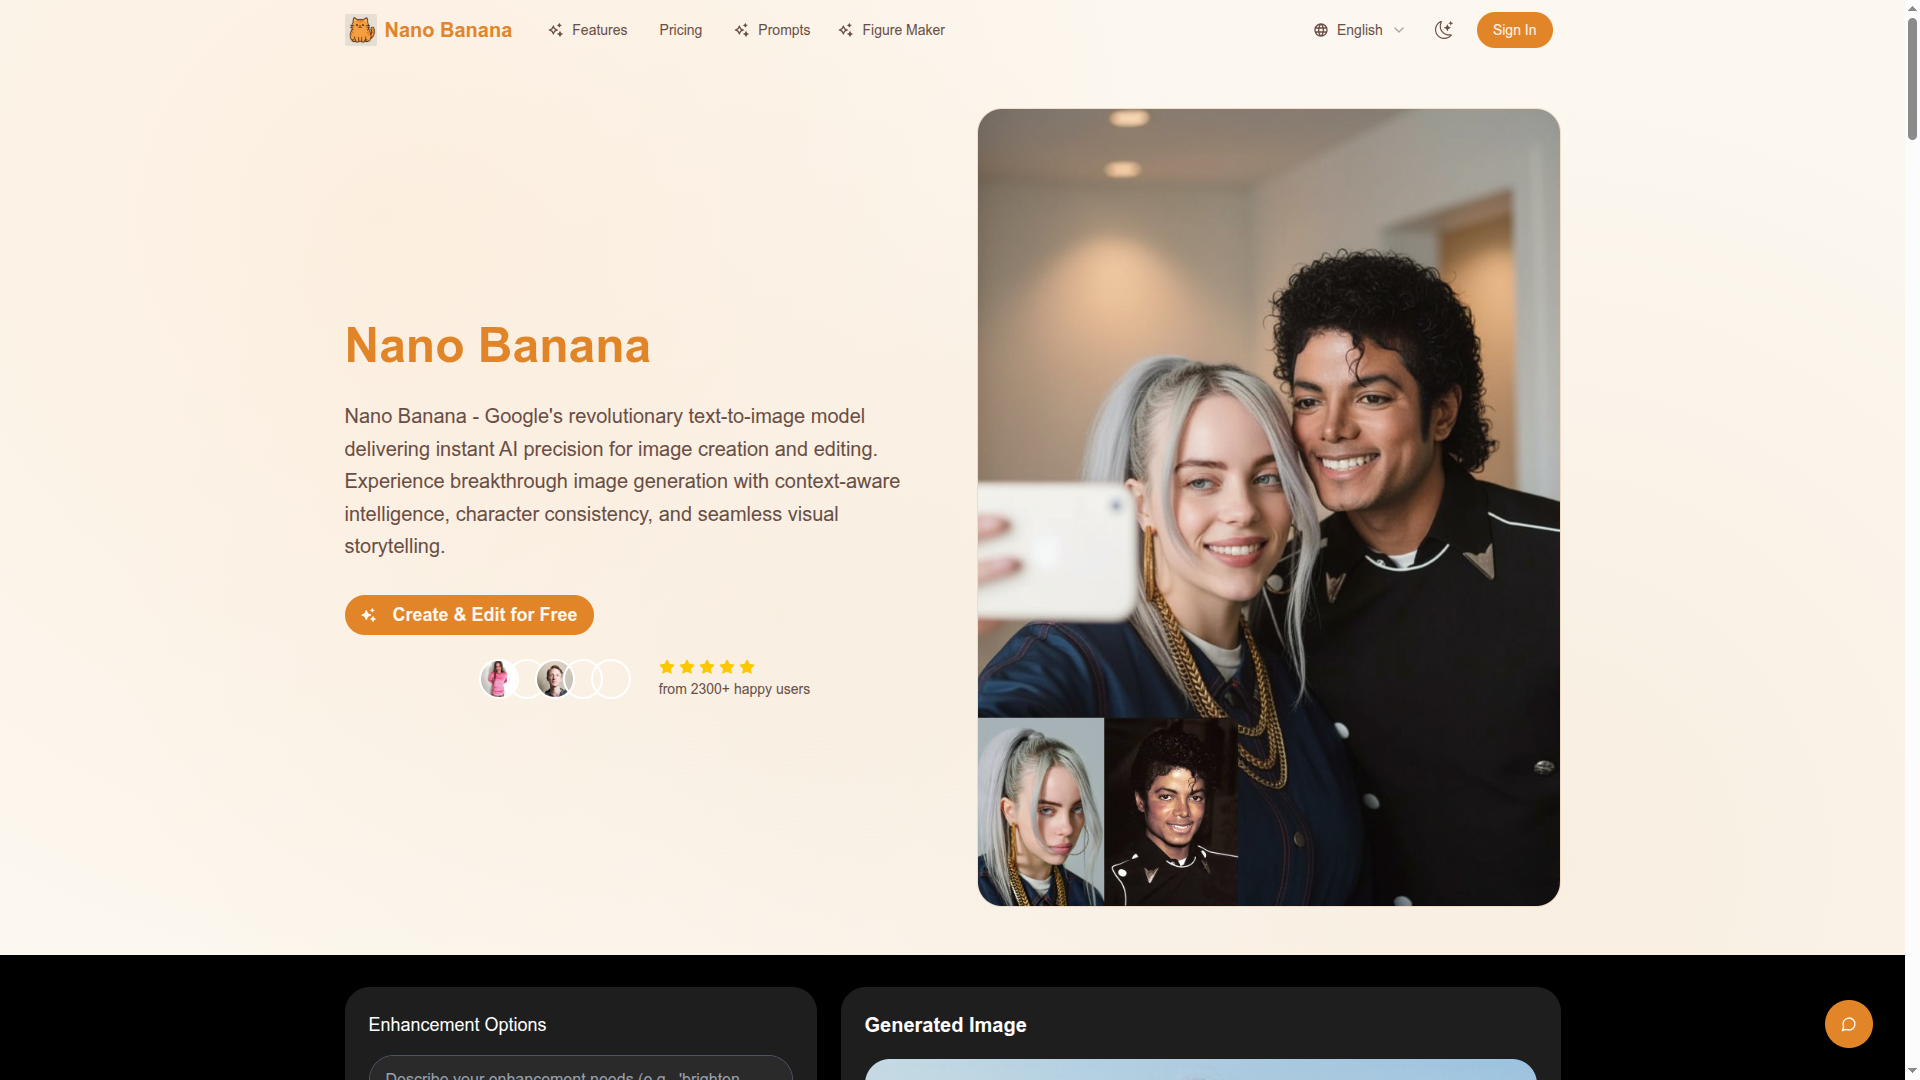The image size is (1920, 1080).
Task: Click the enhancement description input field
Action: pos(581,1068)
